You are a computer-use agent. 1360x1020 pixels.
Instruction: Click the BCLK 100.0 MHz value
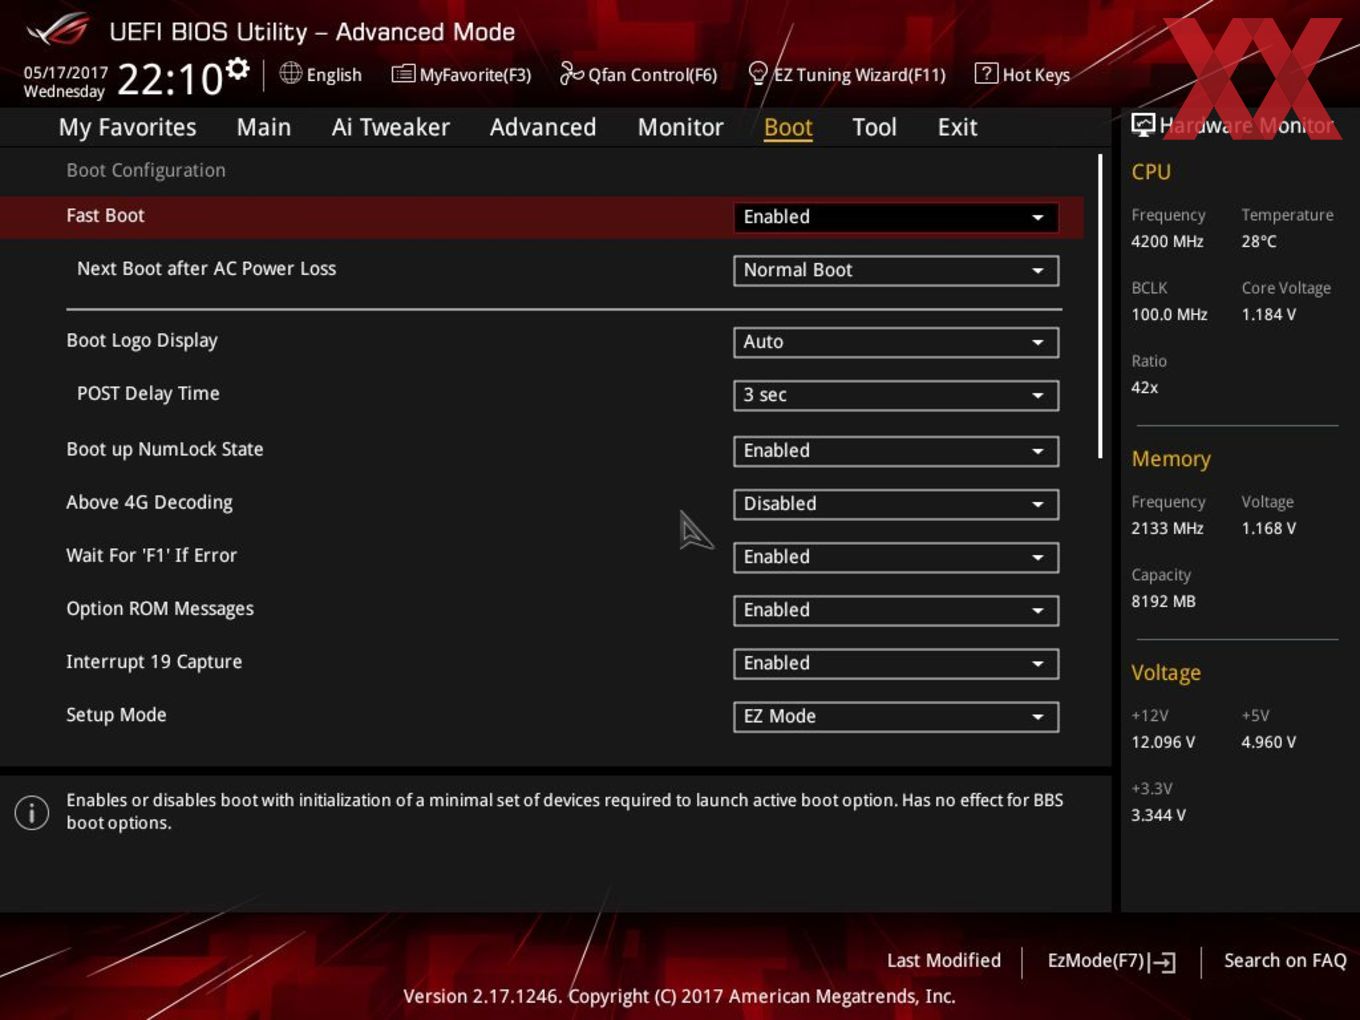[x=1169, y=314]
